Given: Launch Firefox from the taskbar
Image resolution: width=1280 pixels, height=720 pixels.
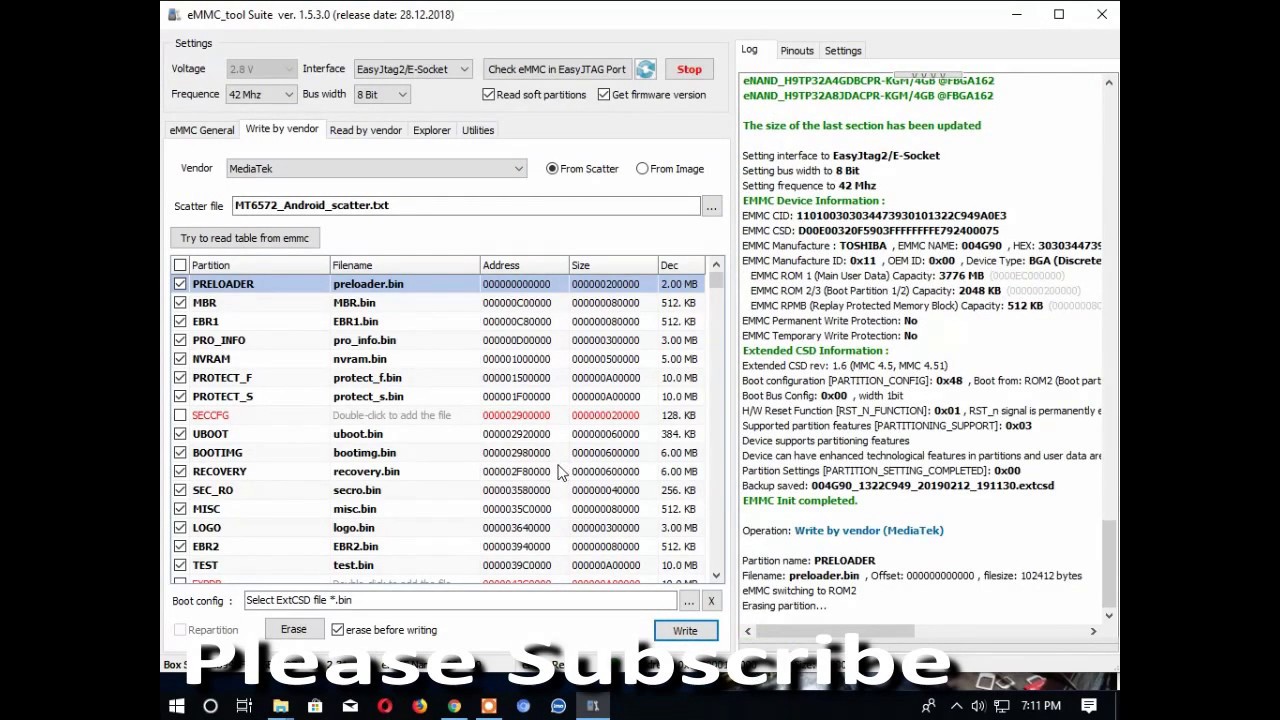Looking at the screenshot, I should pyautogui.click(x=420, y=706).
